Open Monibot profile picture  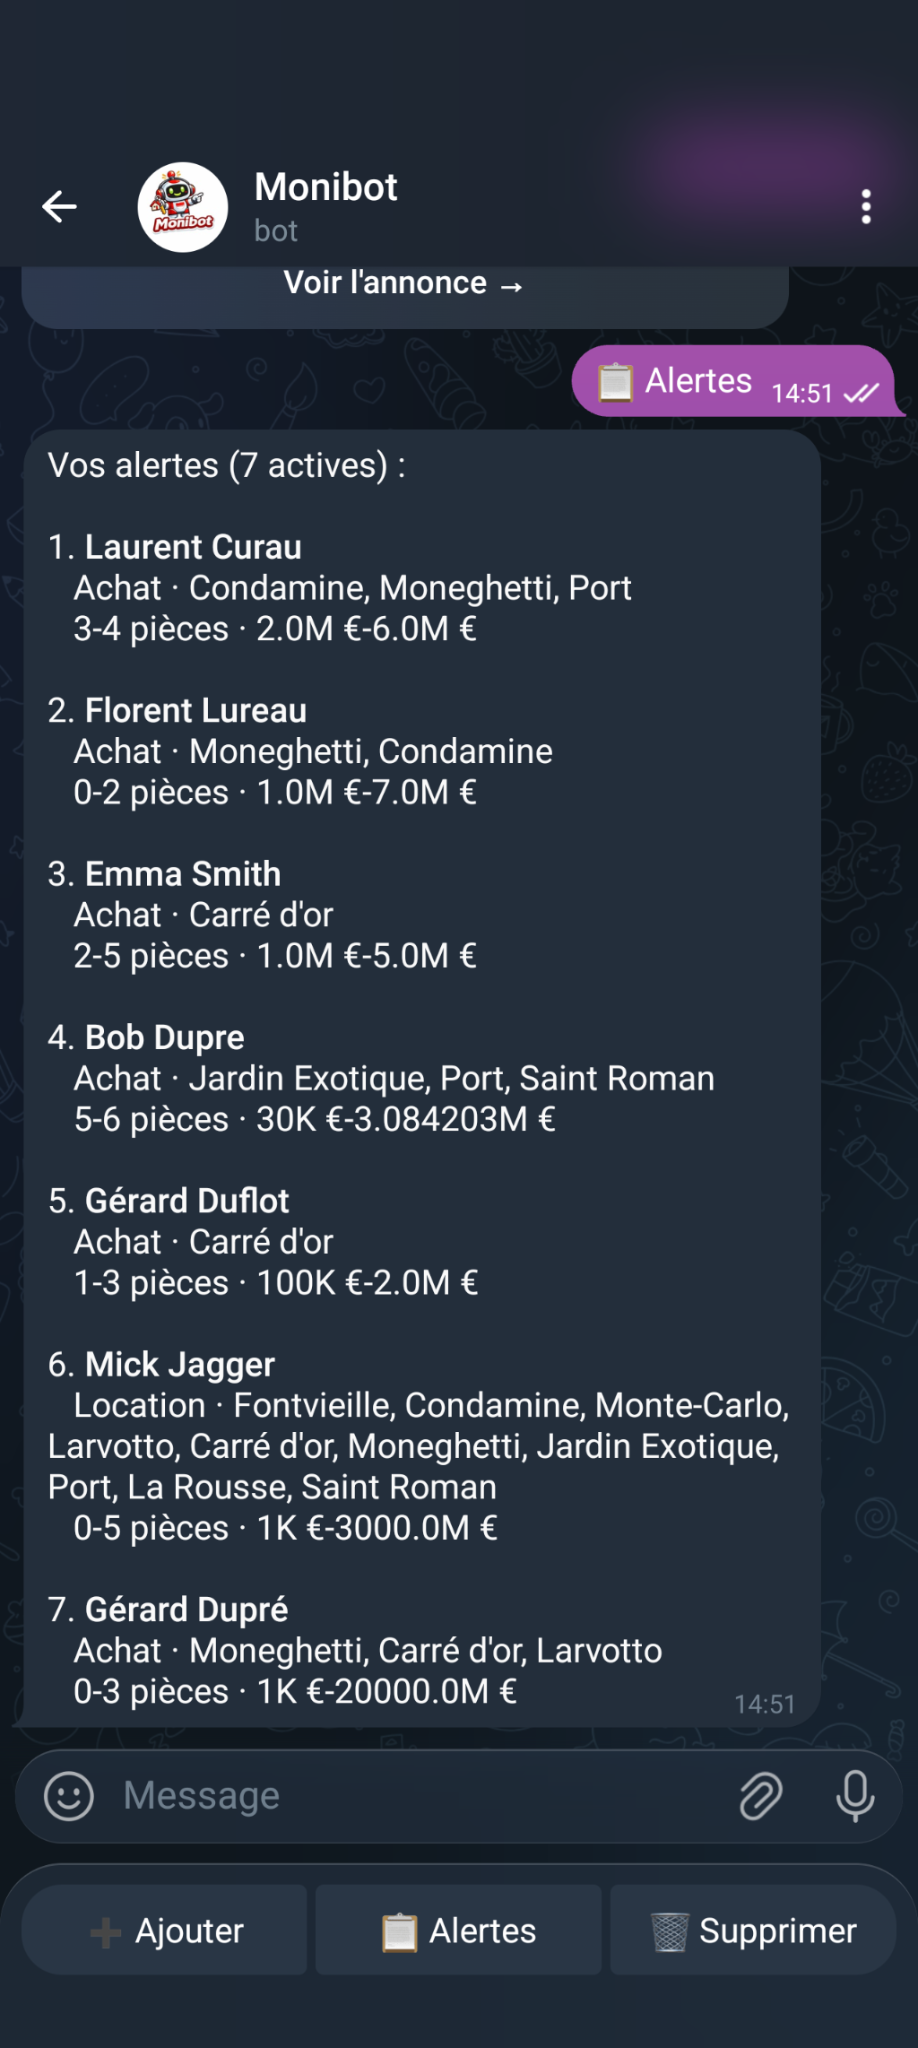click(x=183, y=207)
